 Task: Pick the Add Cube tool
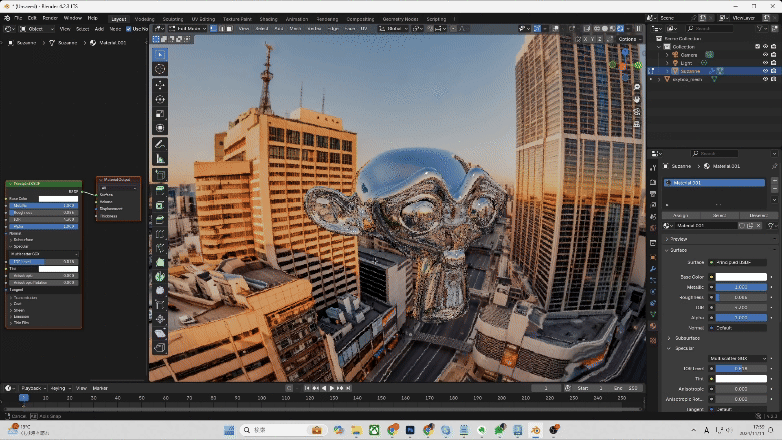[160, 175]
